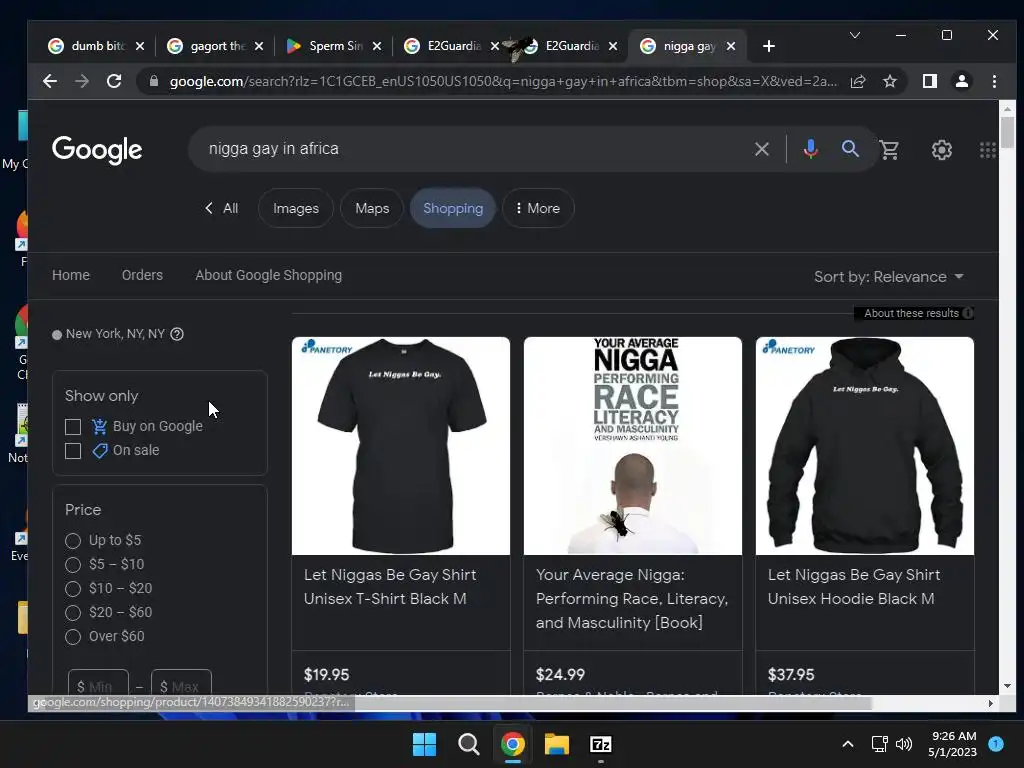Screen dimensions: 1024x768
Task: Pick the $20 – $60 price range
Action: 73,613
